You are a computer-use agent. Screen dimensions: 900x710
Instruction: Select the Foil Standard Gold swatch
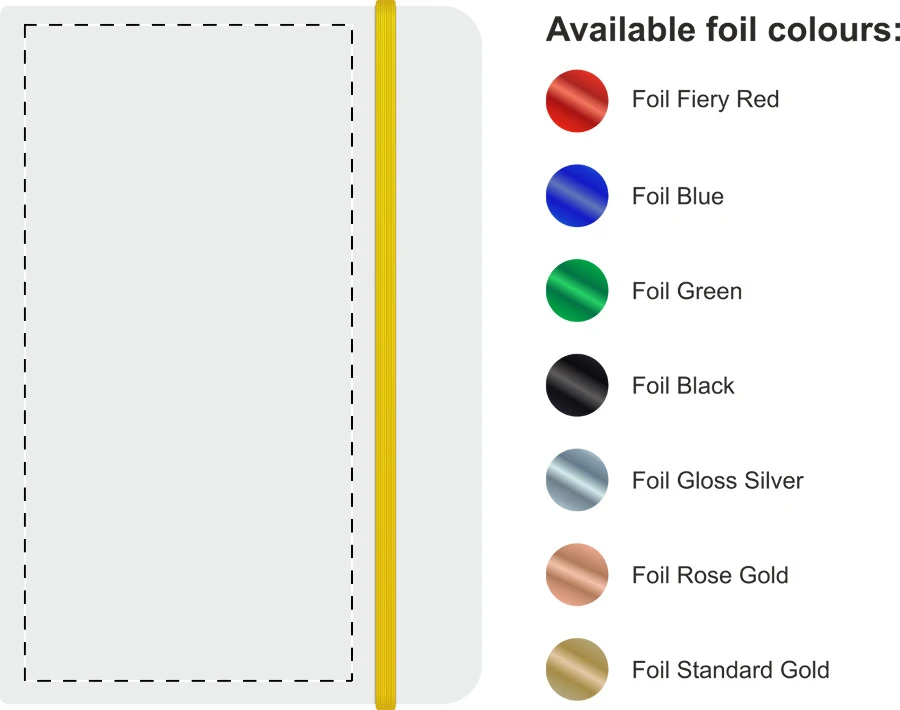coord(577,669)
